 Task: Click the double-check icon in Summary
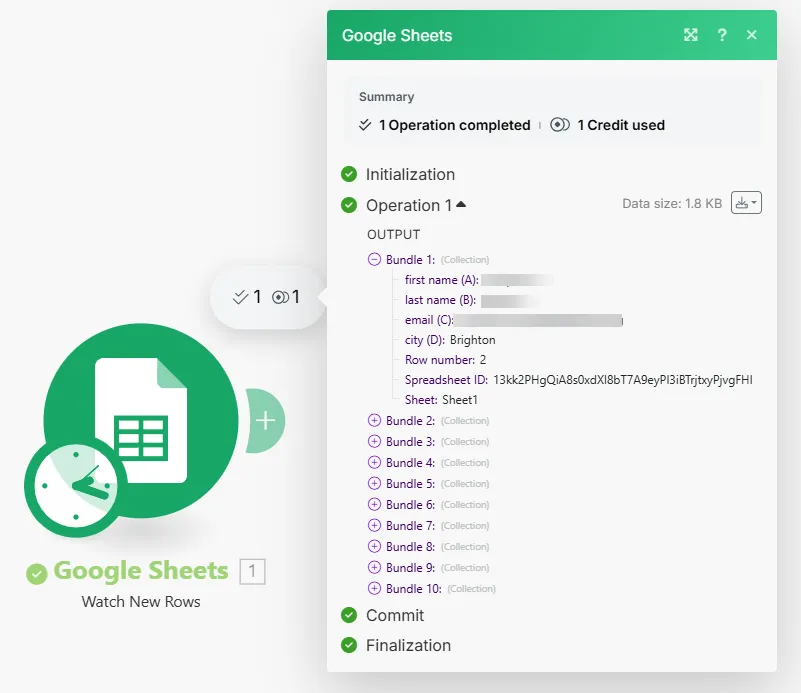point(365,125)
